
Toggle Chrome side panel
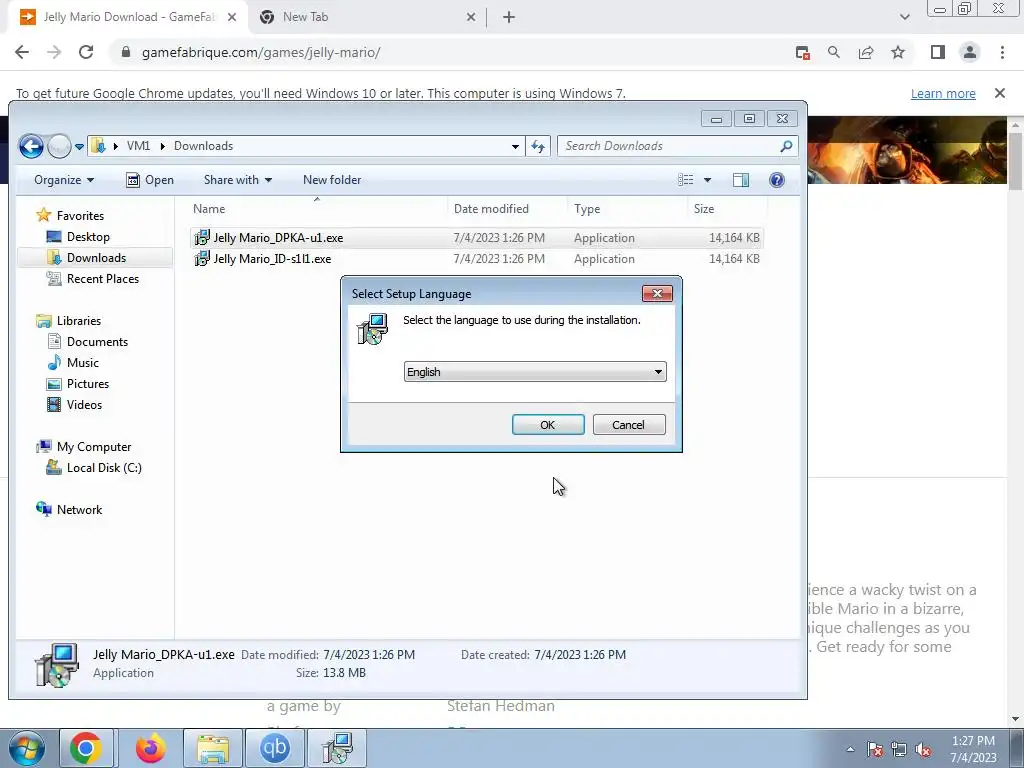tap(938, 52)
